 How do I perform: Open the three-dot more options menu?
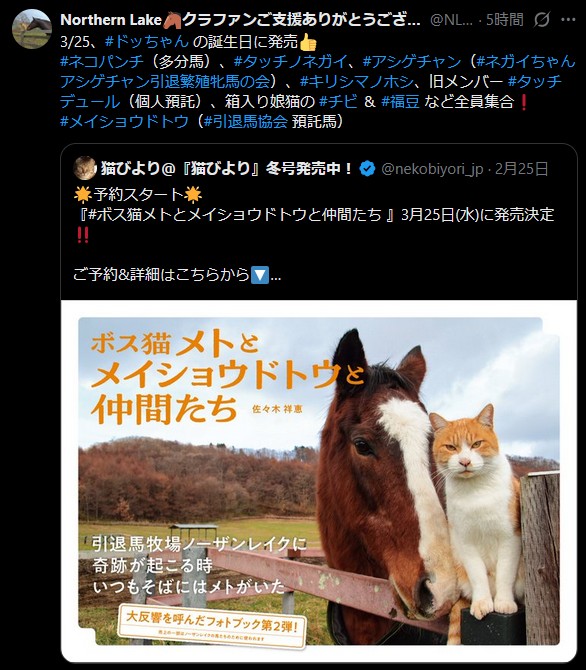(x=568, y=20)
